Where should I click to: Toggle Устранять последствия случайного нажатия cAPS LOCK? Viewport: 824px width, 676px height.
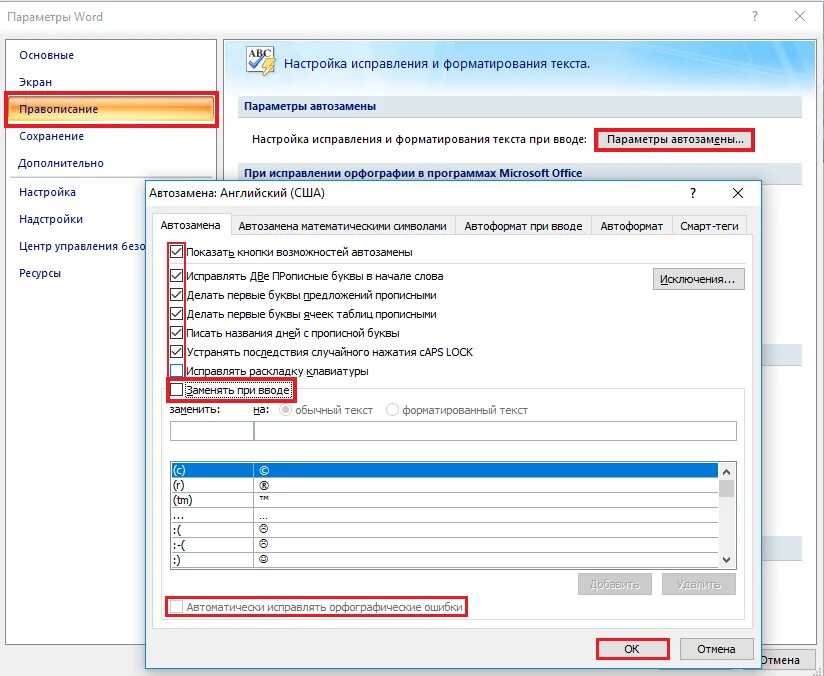177,352
